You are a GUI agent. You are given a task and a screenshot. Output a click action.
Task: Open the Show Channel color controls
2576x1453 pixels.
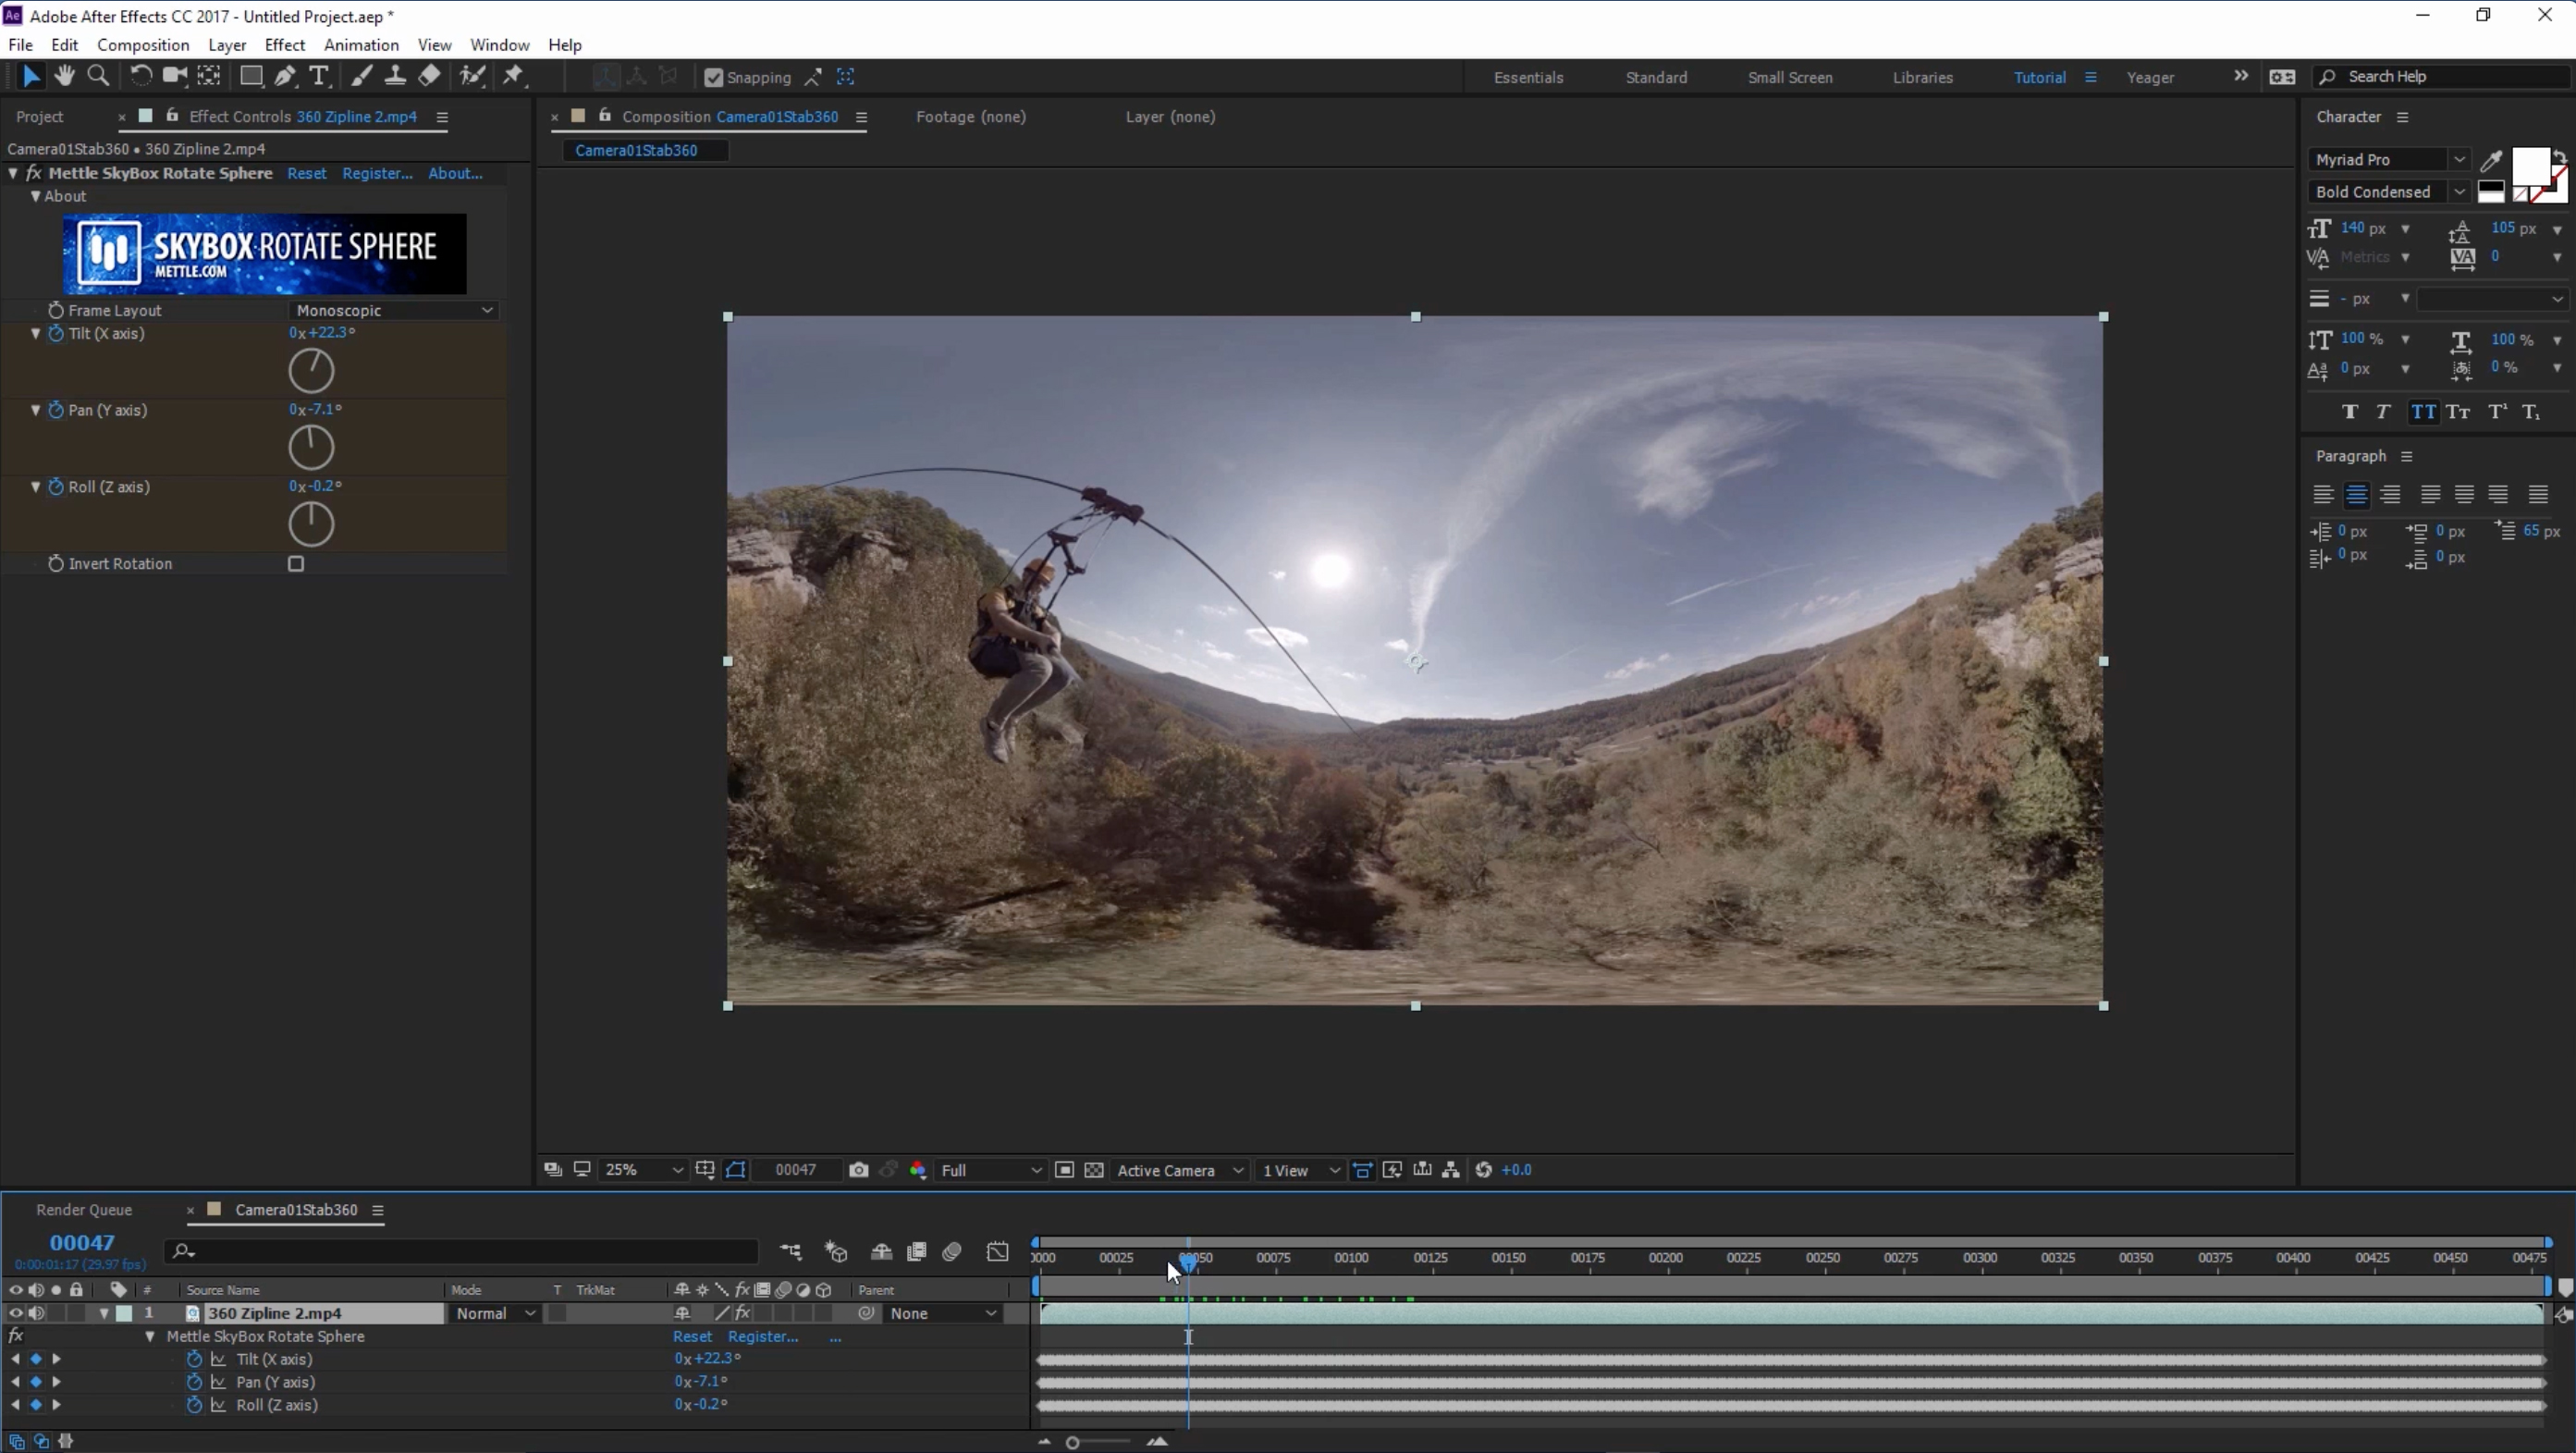(x=917, y=1170)
